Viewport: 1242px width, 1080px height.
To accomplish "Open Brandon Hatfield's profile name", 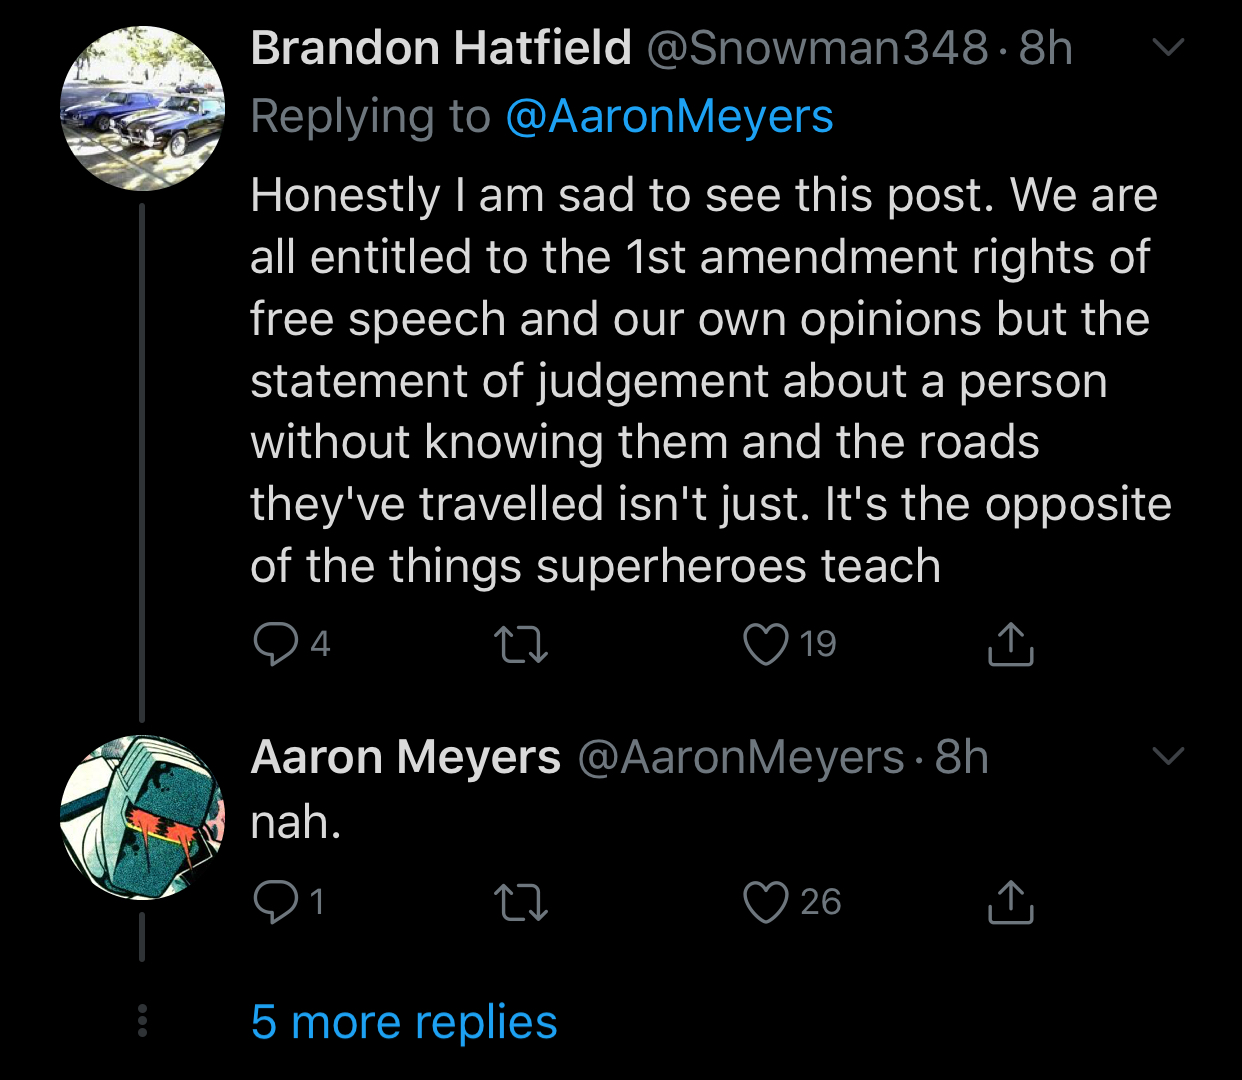I will [x=441, y=48].
